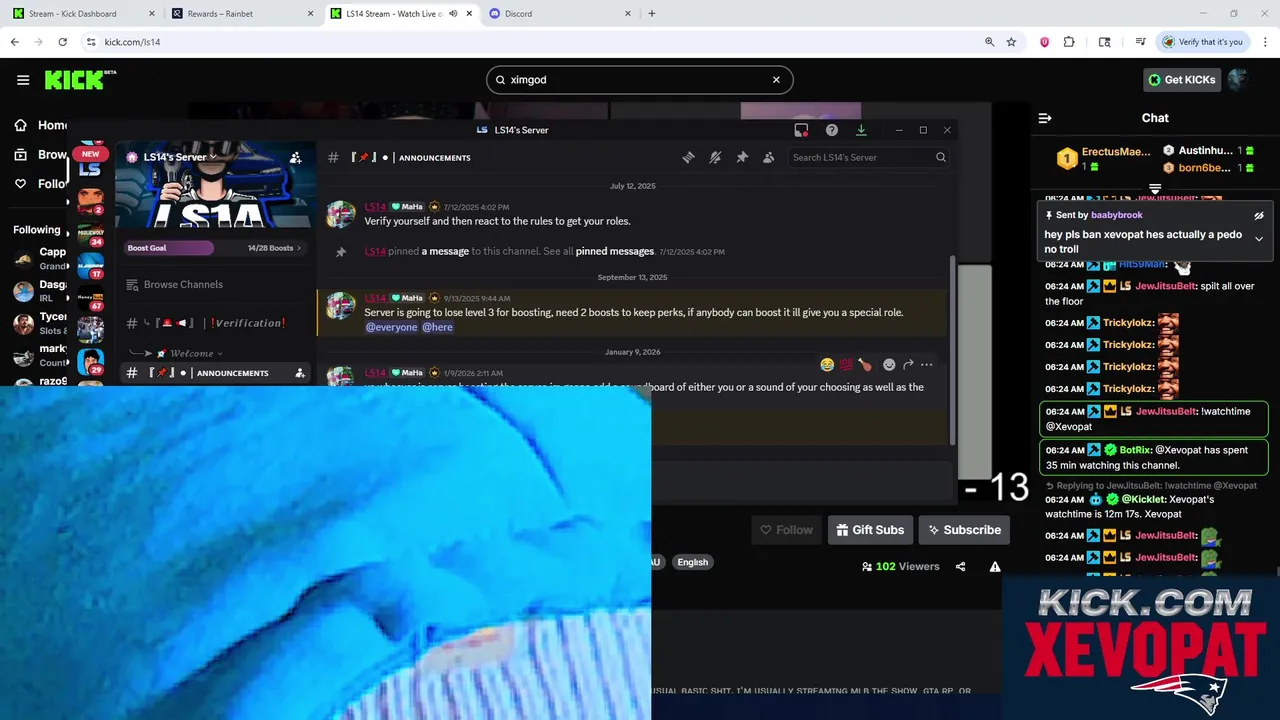Bookmark page with star icon
Image resolution: width=1280 pixels, height=720 pixels.
1011,42
